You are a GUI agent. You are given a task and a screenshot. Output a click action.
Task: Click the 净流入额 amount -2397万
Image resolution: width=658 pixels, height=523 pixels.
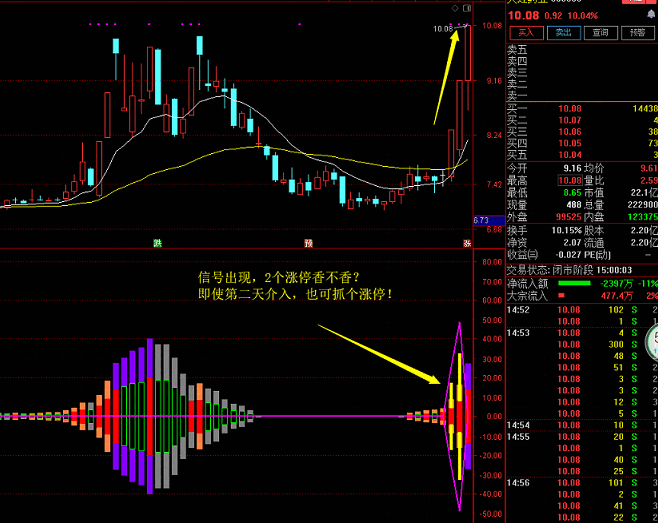click(x=616, y=283)
